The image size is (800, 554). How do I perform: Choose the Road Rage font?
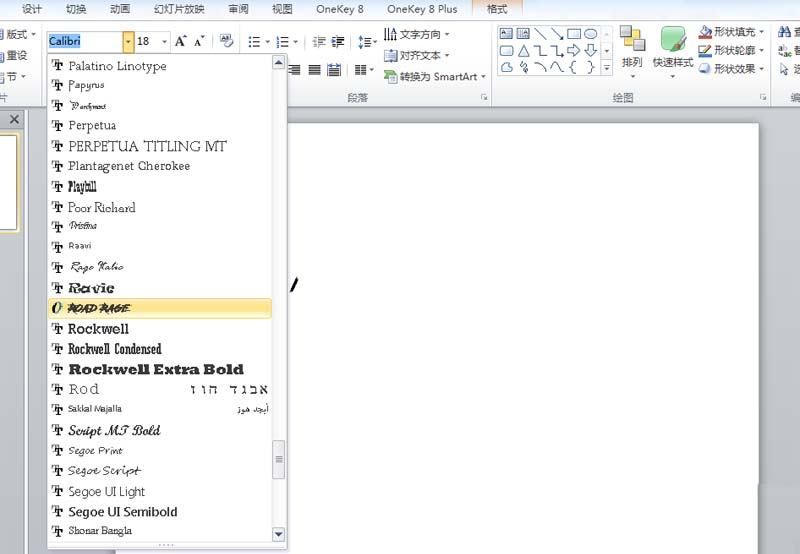tap(160, 308)
